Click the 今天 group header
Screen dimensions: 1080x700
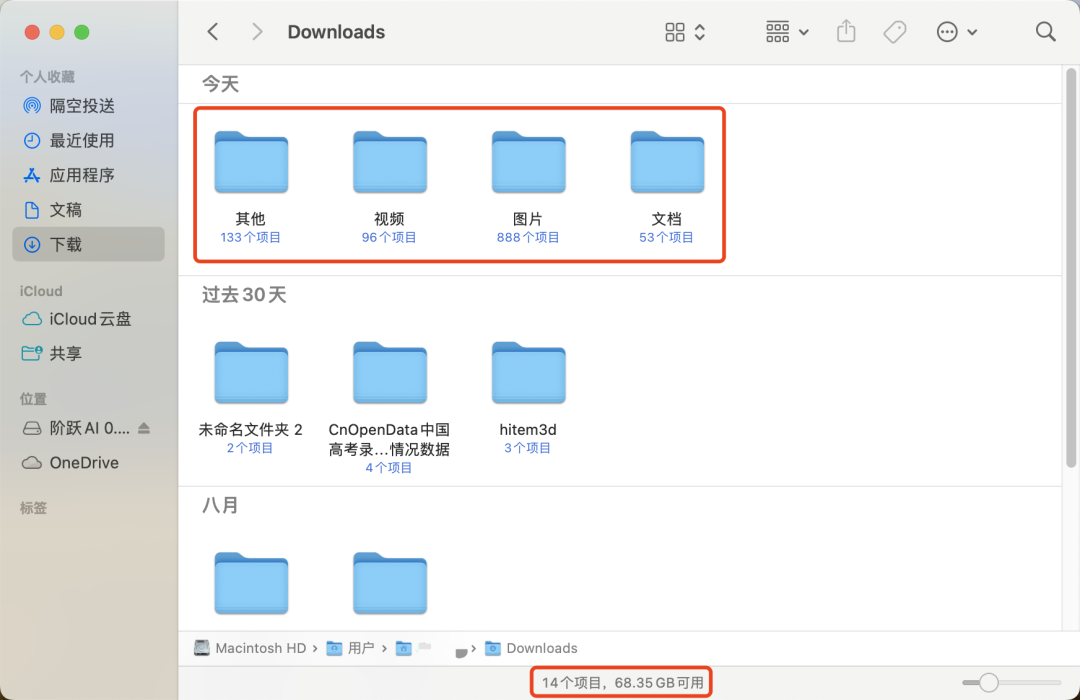click(220, 84)
